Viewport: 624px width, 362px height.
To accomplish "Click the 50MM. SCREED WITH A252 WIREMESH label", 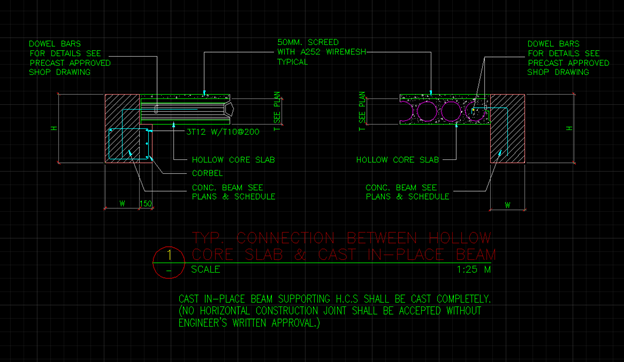I will tap(322, 52).
